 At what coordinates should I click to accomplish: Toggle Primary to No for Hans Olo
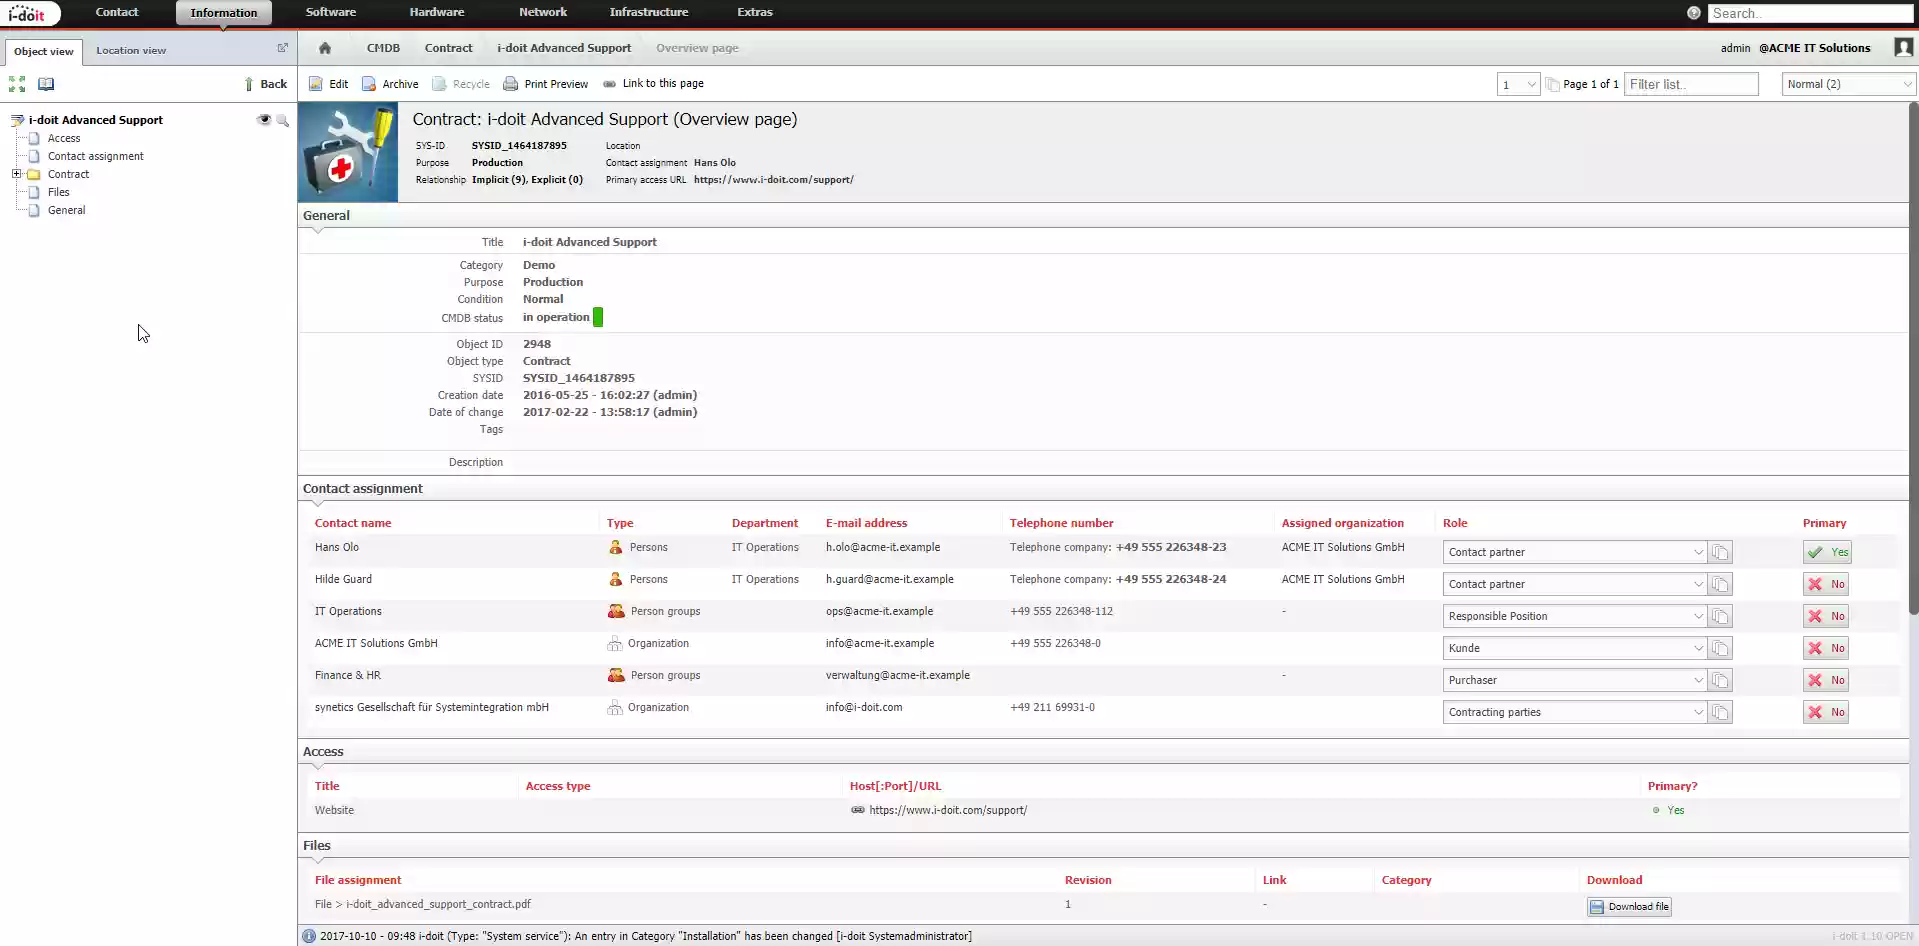(1826, 551)
